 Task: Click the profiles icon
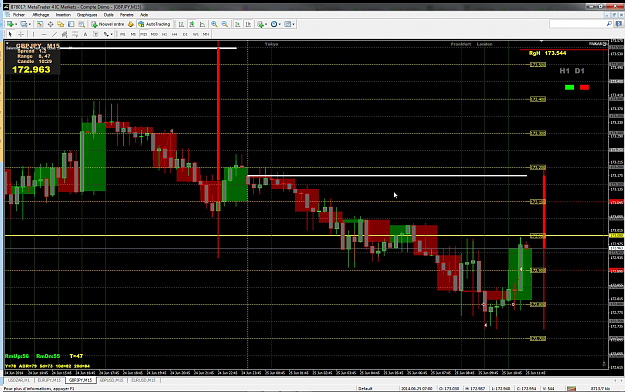click(x=24, y=24)
